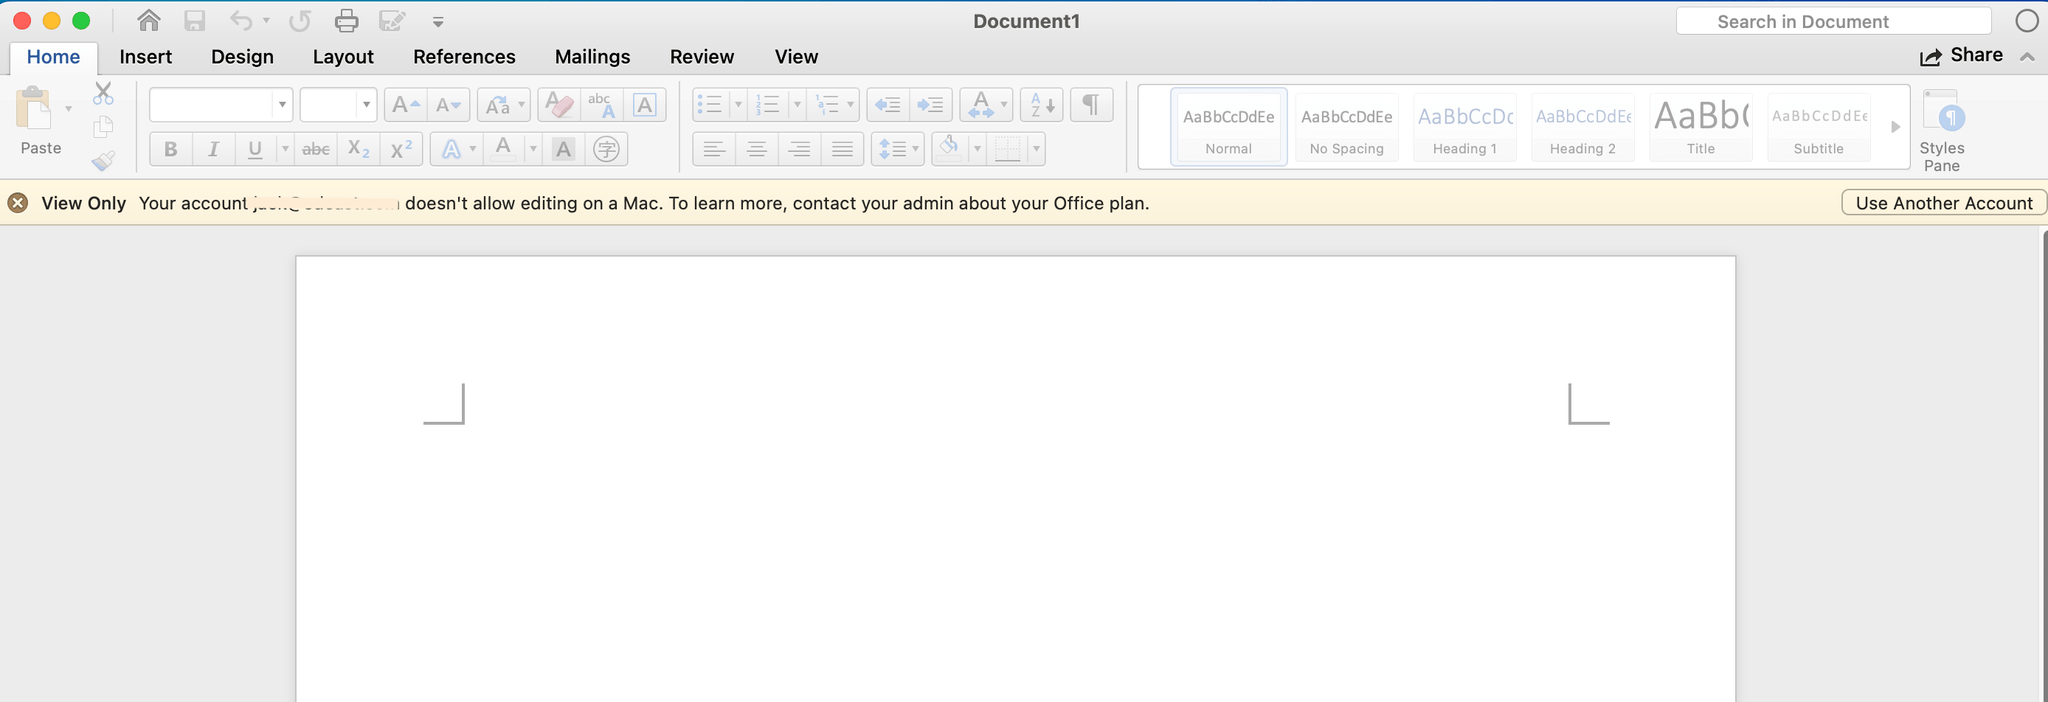The width and height of the screenshot is (2048, 702).
Task: Copy selection with the copy icon
Action: 103,127
